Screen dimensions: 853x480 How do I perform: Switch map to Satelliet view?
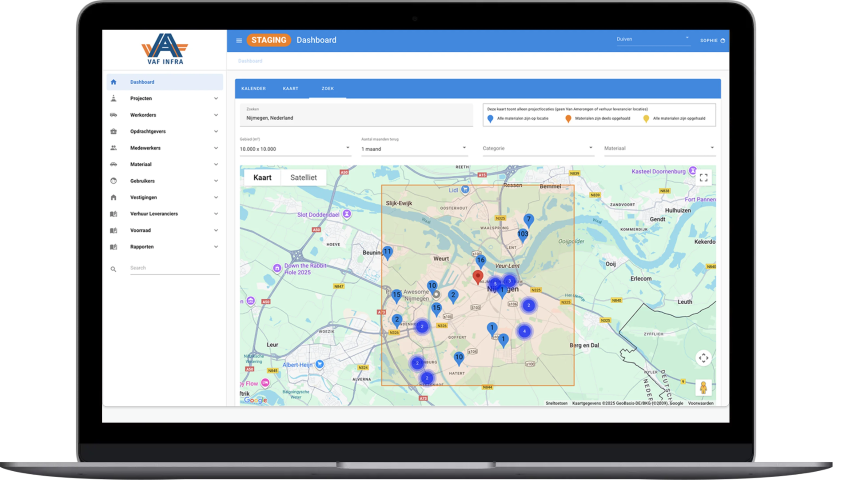[x=304, y=177]
